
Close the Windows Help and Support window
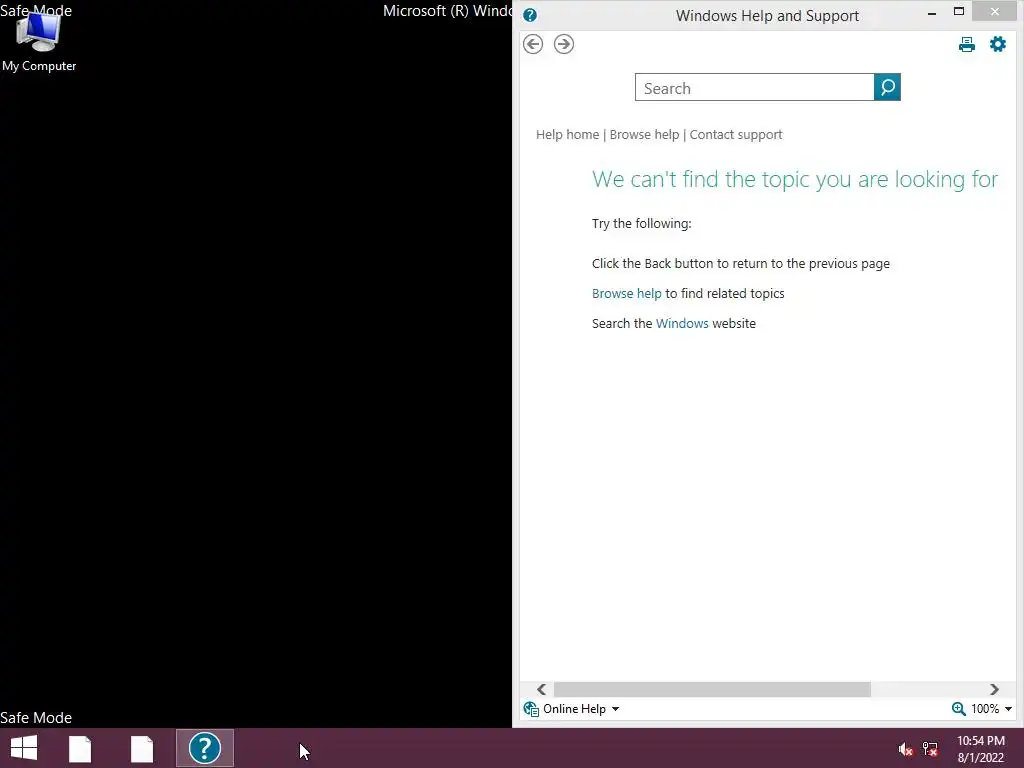pyautogui.click(x=995, y=12)
